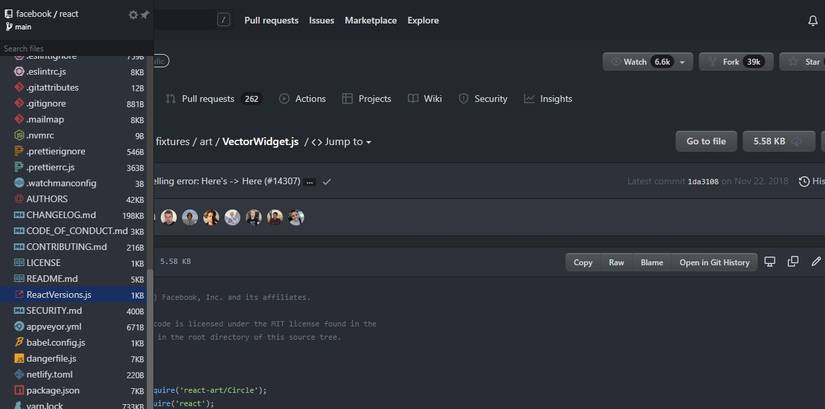
Task: Select CODE_OF_CONDUCT.md in file tree
Action: pyautogui.click(x=76, y=231)
